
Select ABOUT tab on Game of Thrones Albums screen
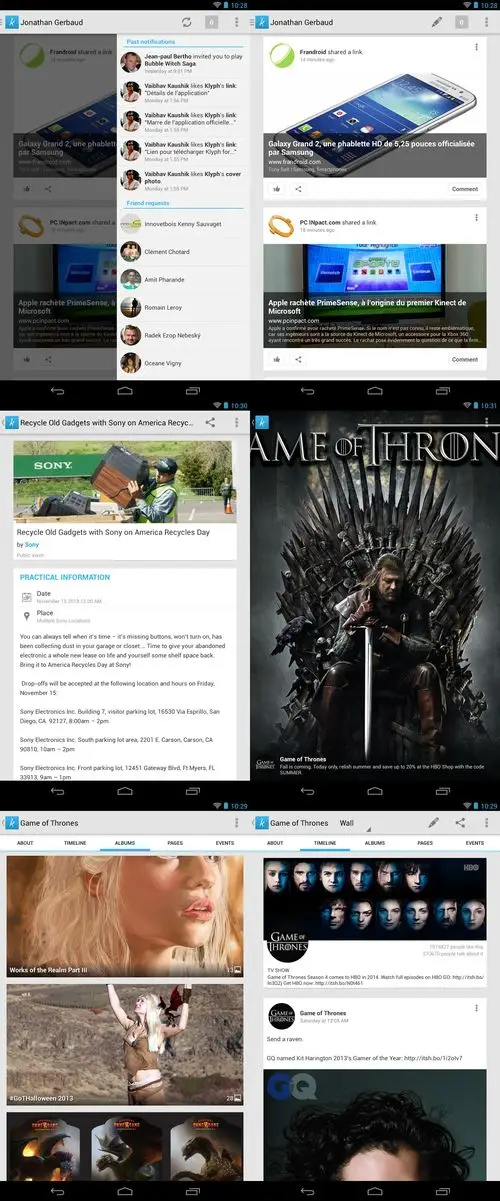click(x=25, y=843)
